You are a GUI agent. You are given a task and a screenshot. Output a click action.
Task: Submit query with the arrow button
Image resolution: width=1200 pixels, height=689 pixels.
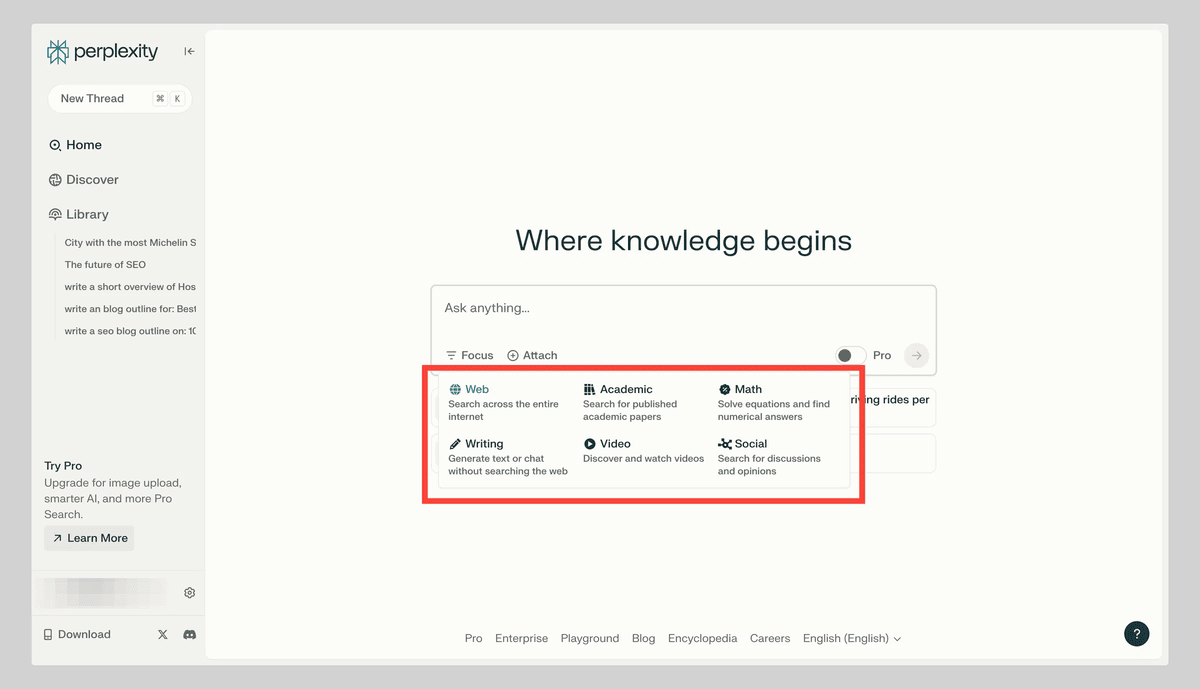[916, 355]
